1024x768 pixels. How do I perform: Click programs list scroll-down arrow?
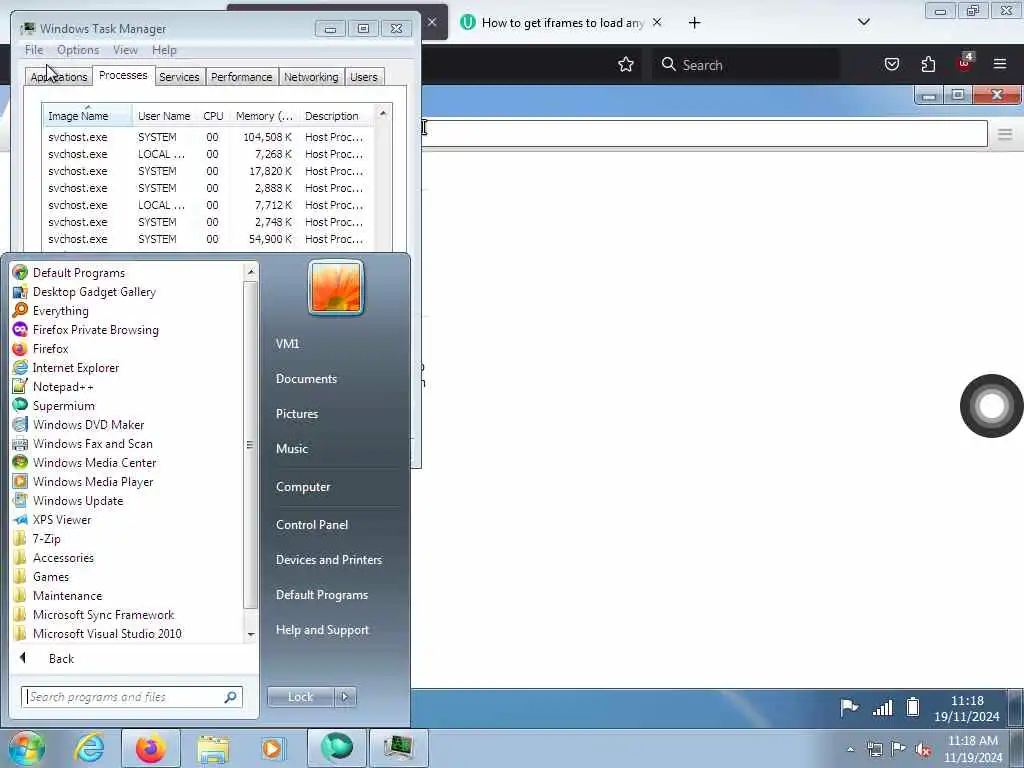pyautogui.click(x=251, y=634)
